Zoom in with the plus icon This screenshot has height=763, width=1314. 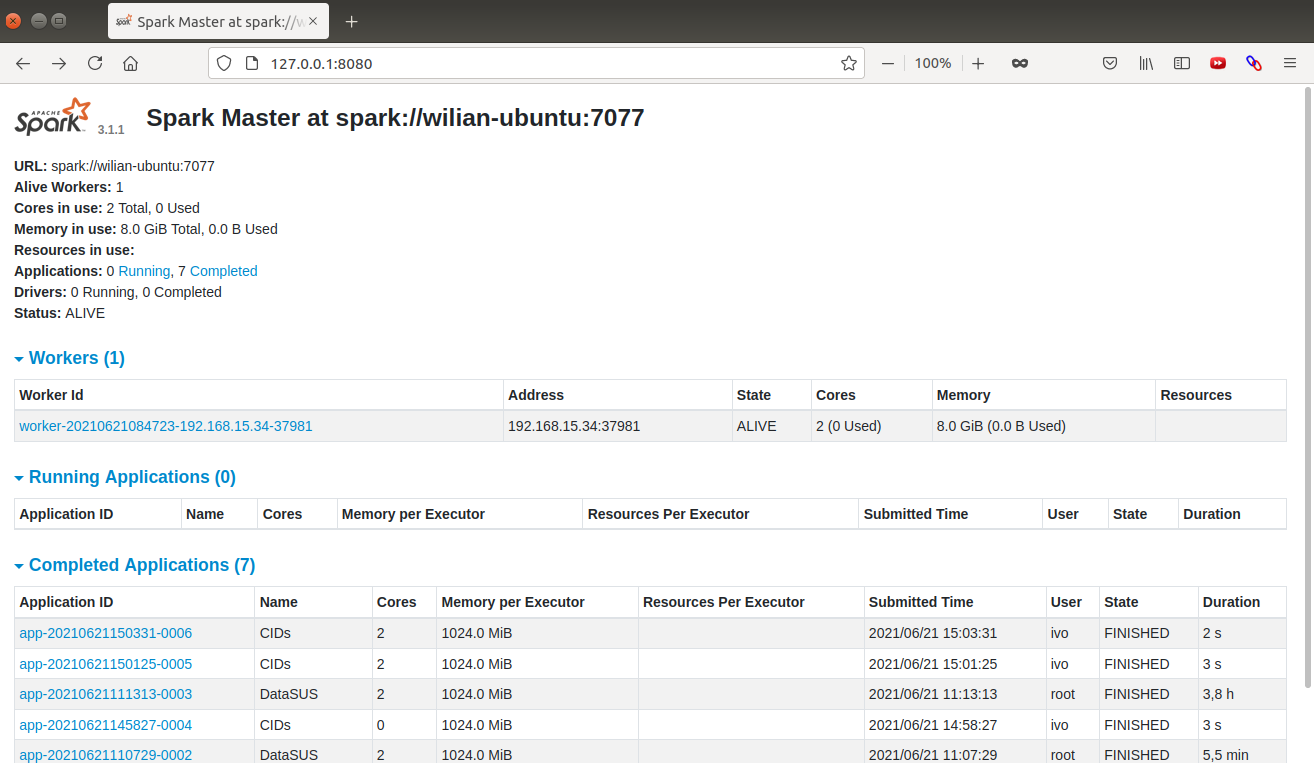(978, 63)
